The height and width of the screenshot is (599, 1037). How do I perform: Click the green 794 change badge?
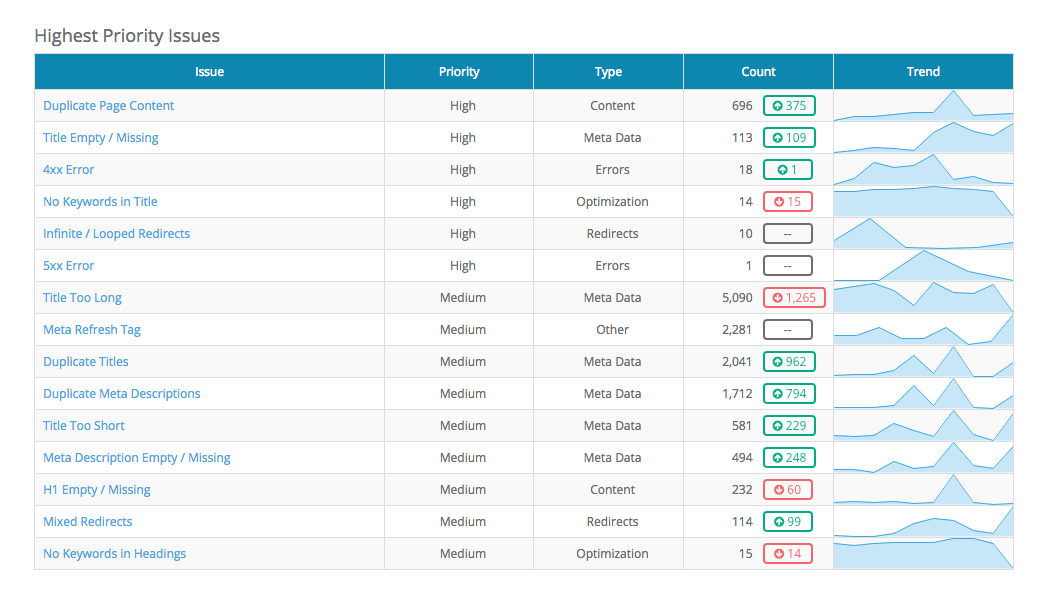coord(789,394)
